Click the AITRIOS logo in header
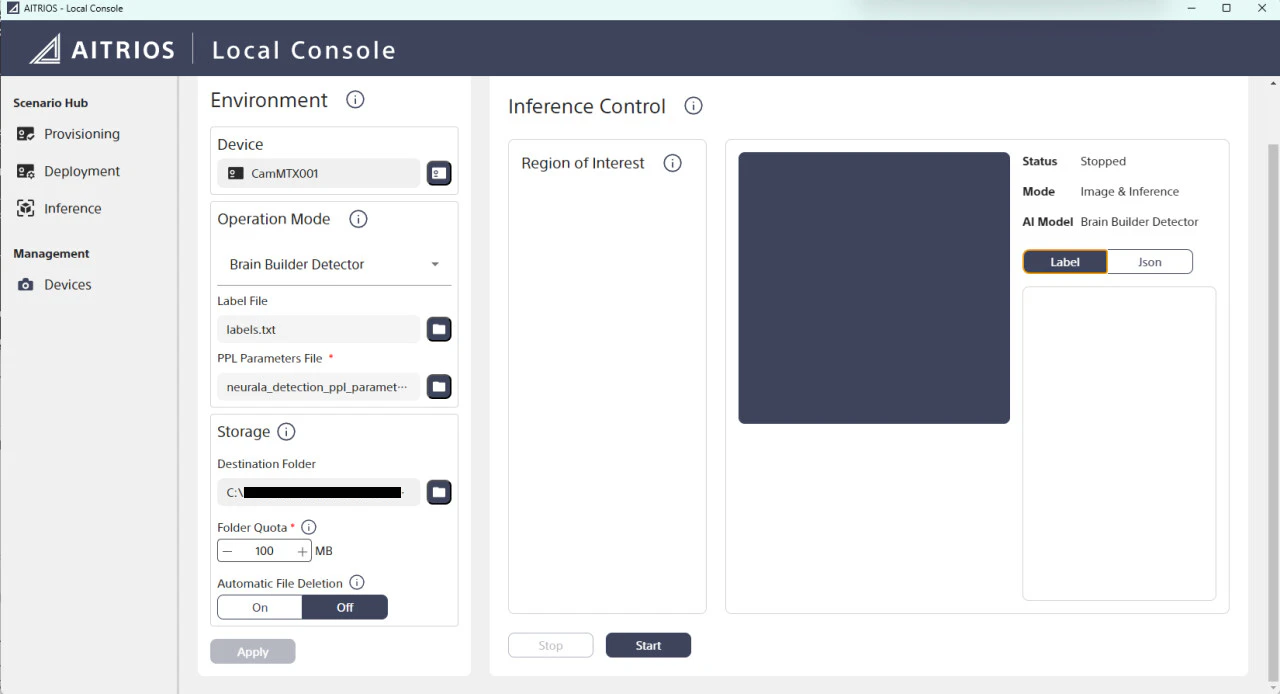 pyautogui.click(x=102, y=49)
